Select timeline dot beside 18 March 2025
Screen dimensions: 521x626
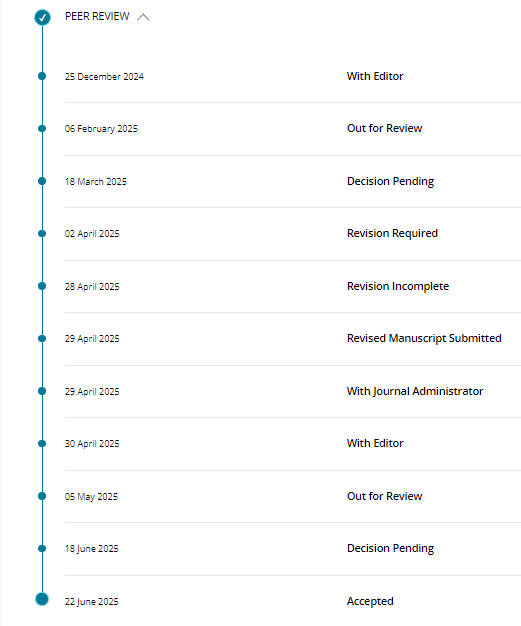click(42, 181)
